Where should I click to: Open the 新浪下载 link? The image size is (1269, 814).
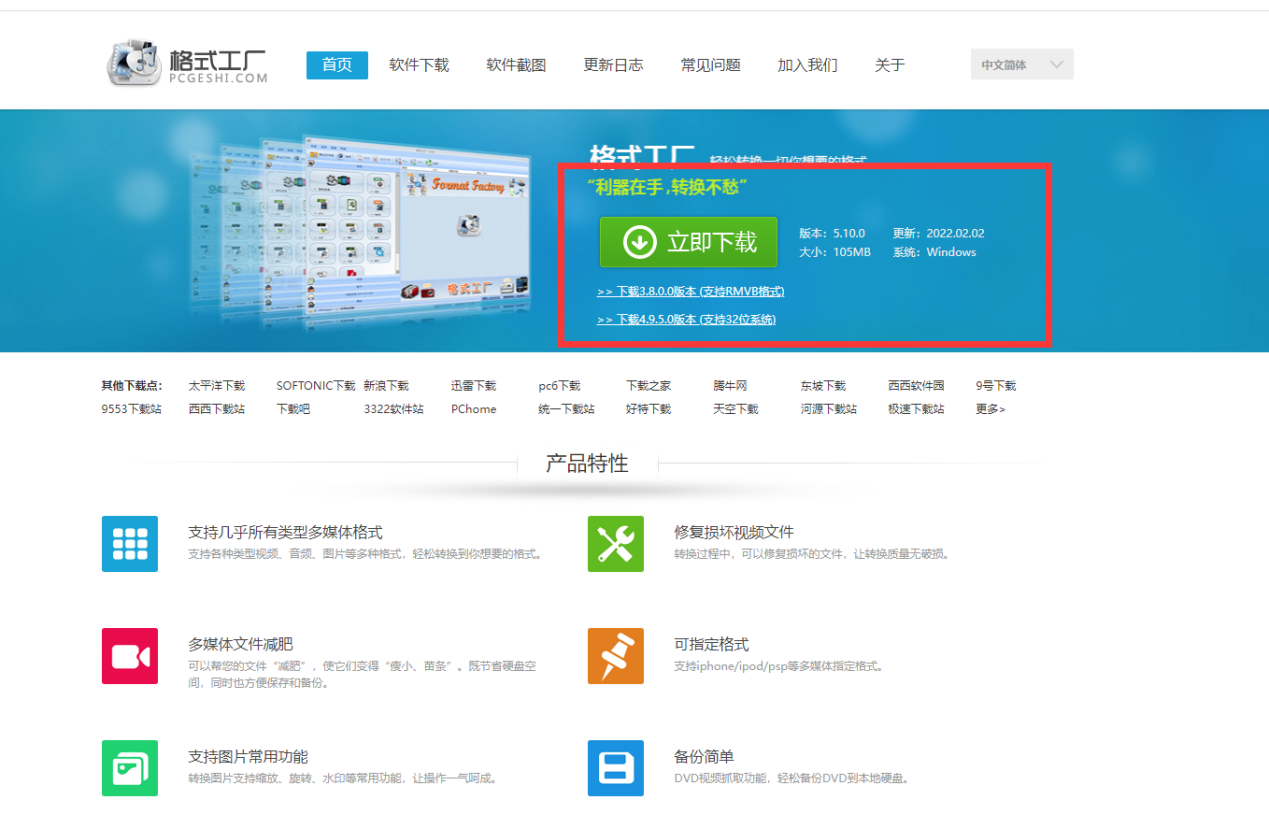(386, 386)
